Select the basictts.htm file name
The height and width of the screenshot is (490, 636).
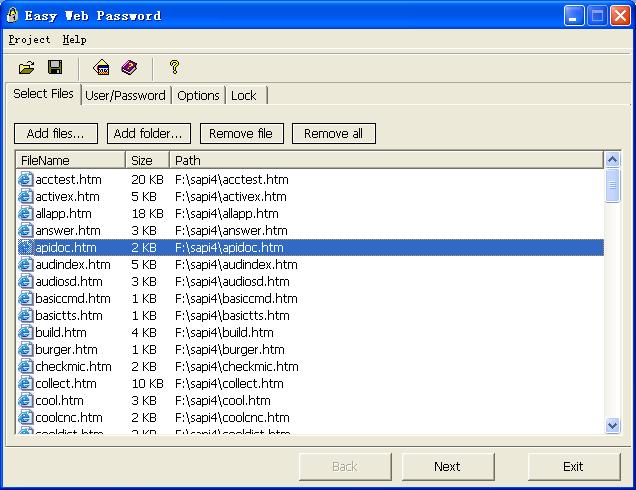[x=69, y=316]
